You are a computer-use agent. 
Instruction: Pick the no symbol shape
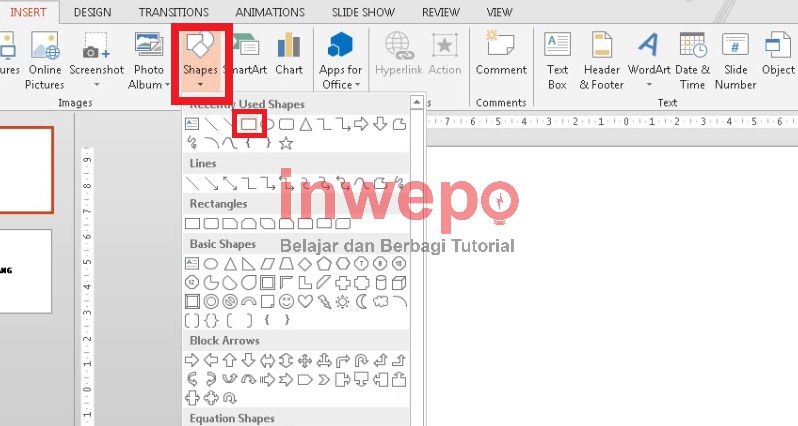230,302
